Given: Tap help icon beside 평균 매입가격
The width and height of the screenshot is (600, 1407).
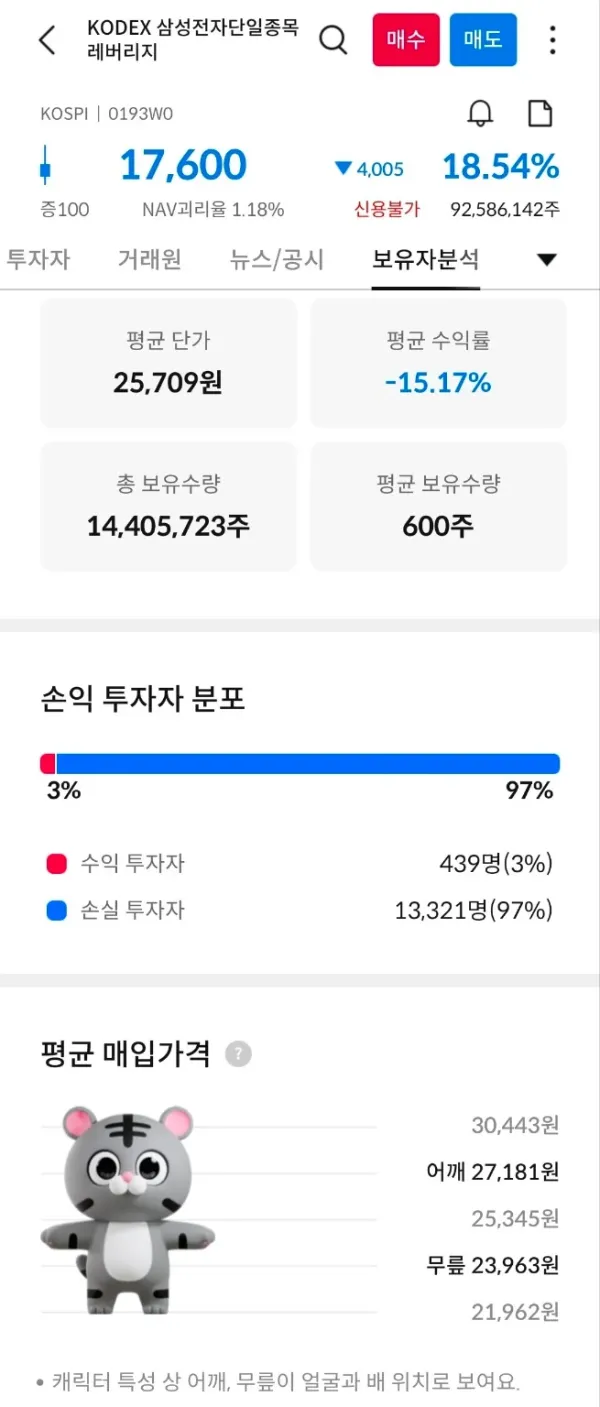Looking at the screenshot, I should [x=238, y=1054].
